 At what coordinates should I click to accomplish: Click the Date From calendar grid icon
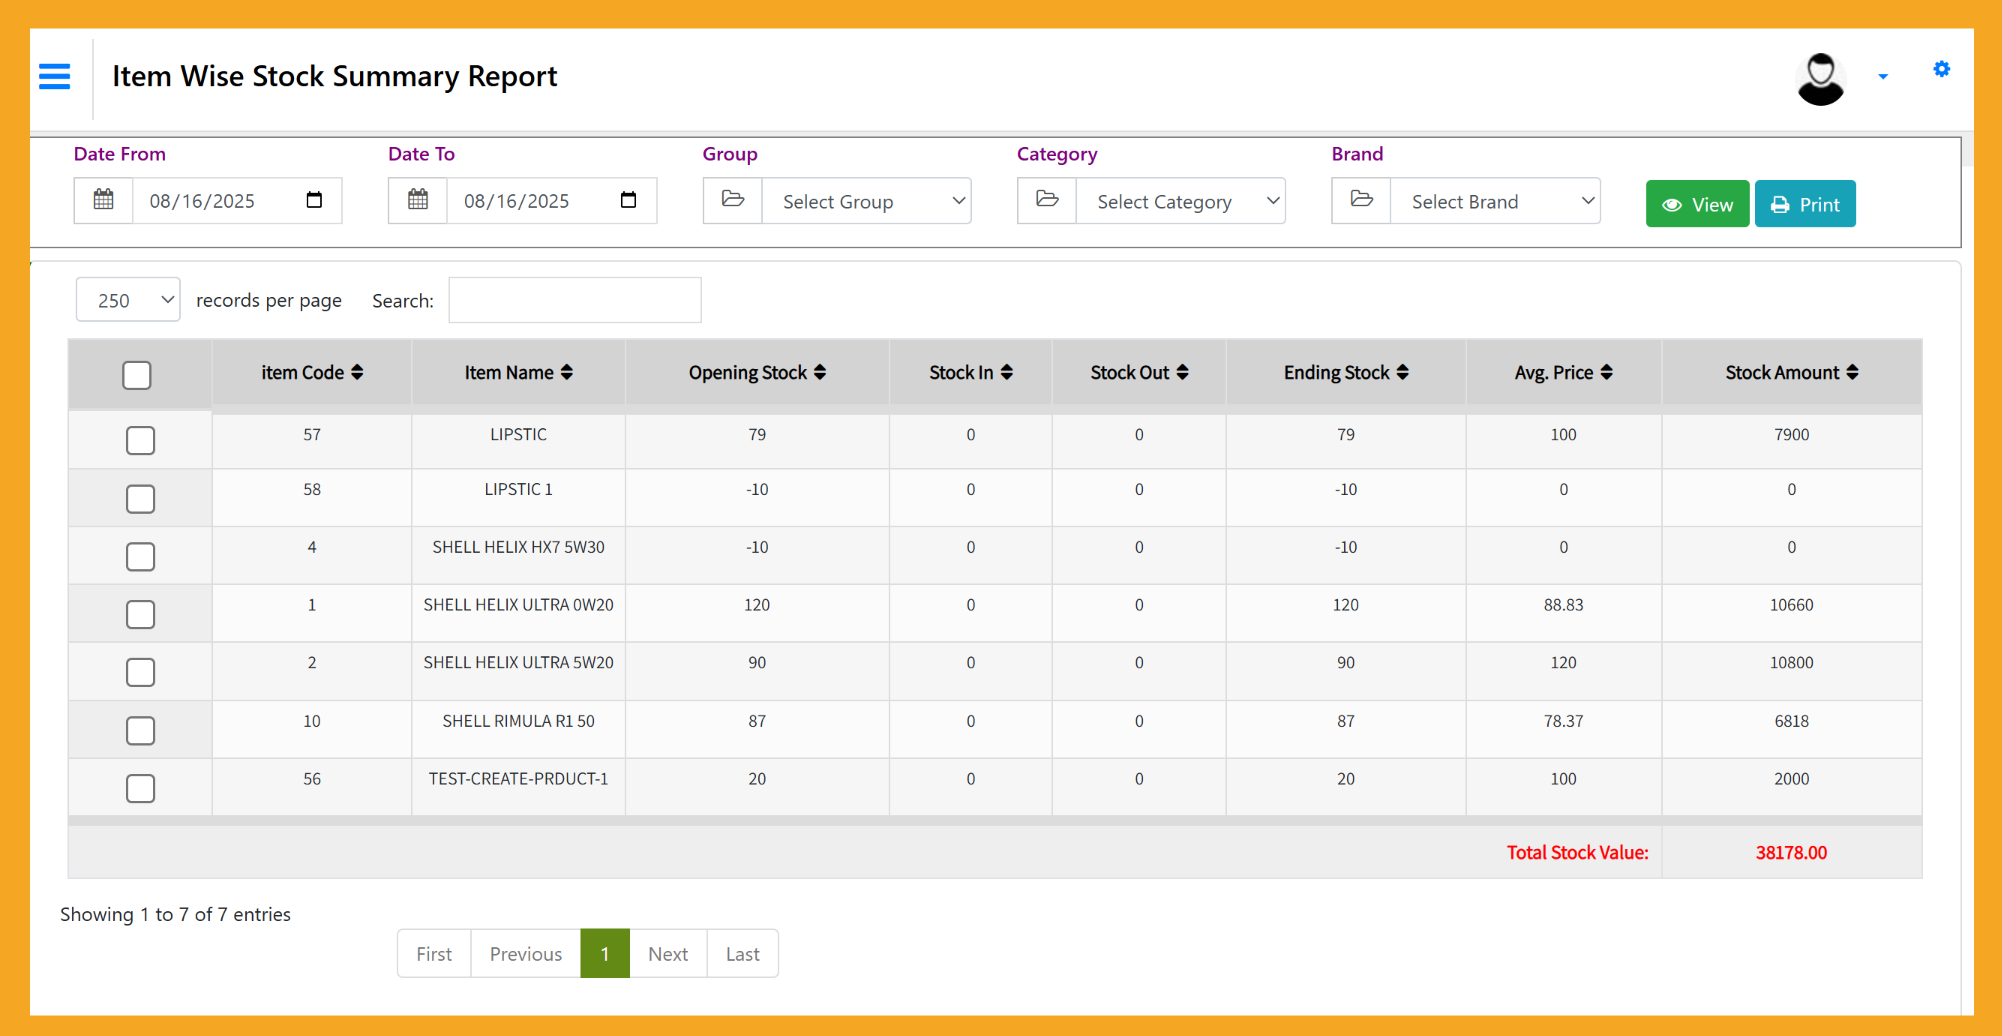104,200
